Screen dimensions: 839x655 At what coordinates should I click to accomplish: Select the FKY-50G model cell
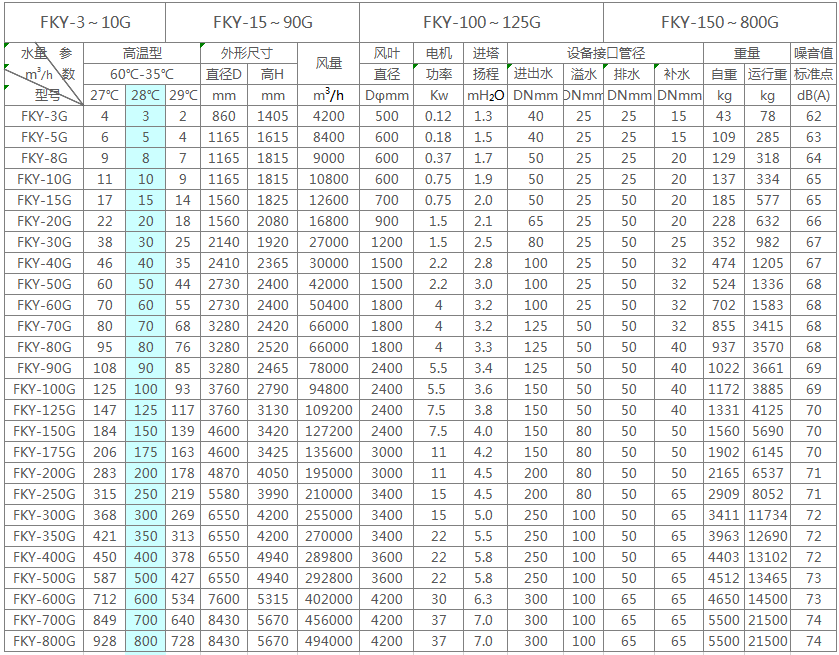pos(44,284)
